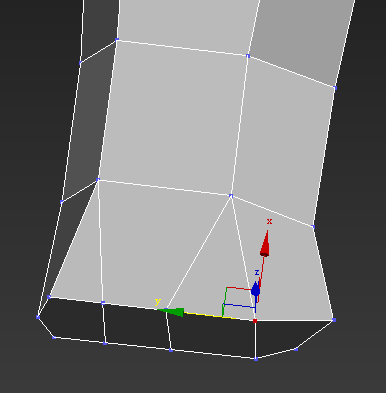
Task: Grab the green Y-axis gizmo arrow
Action: [171, 312]
